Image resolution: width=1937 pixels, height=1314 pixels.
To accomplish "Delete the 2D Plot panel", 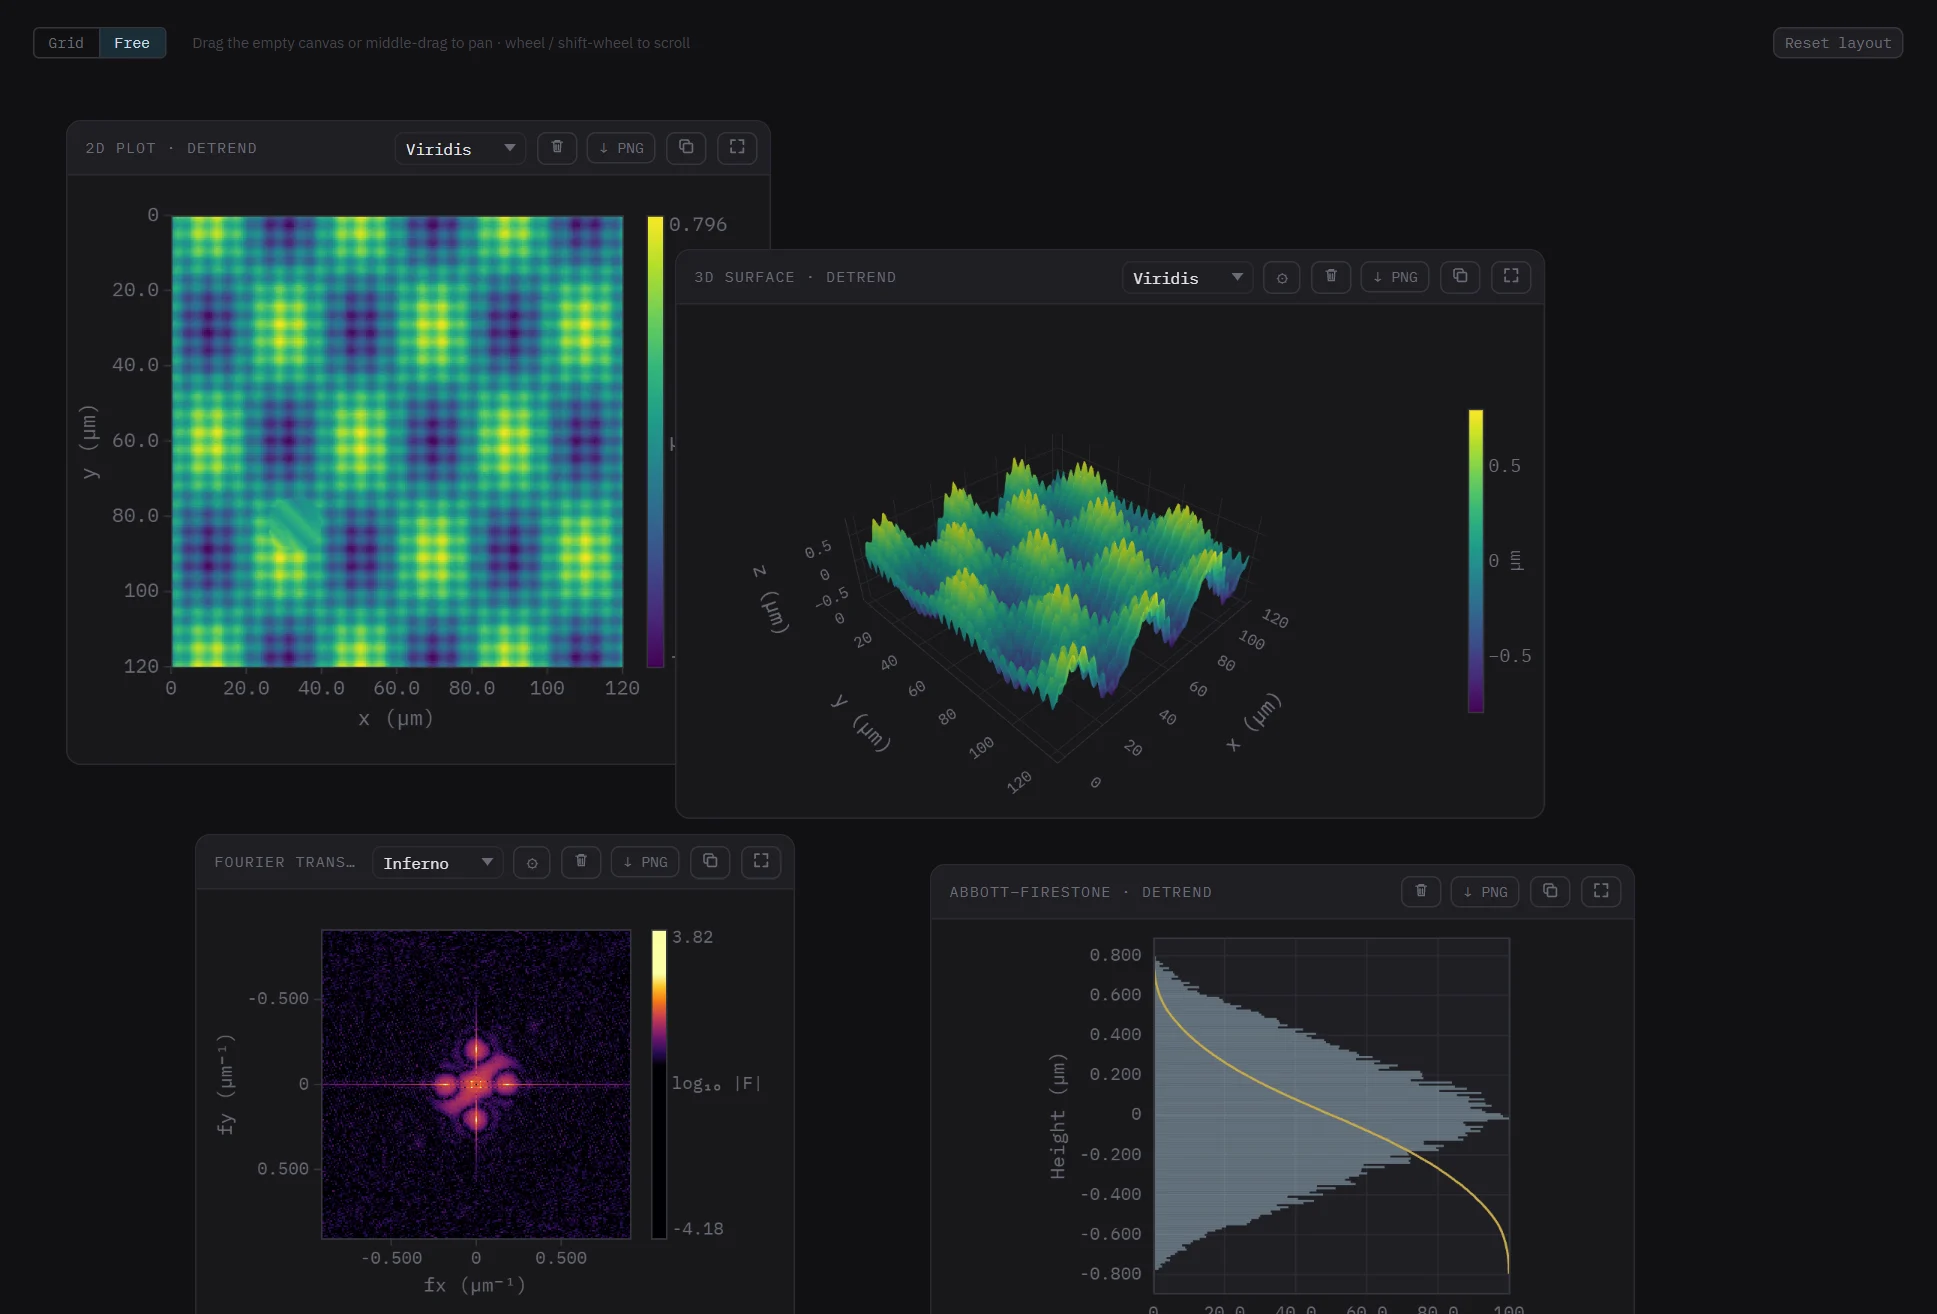I will [x=557, y=148].
